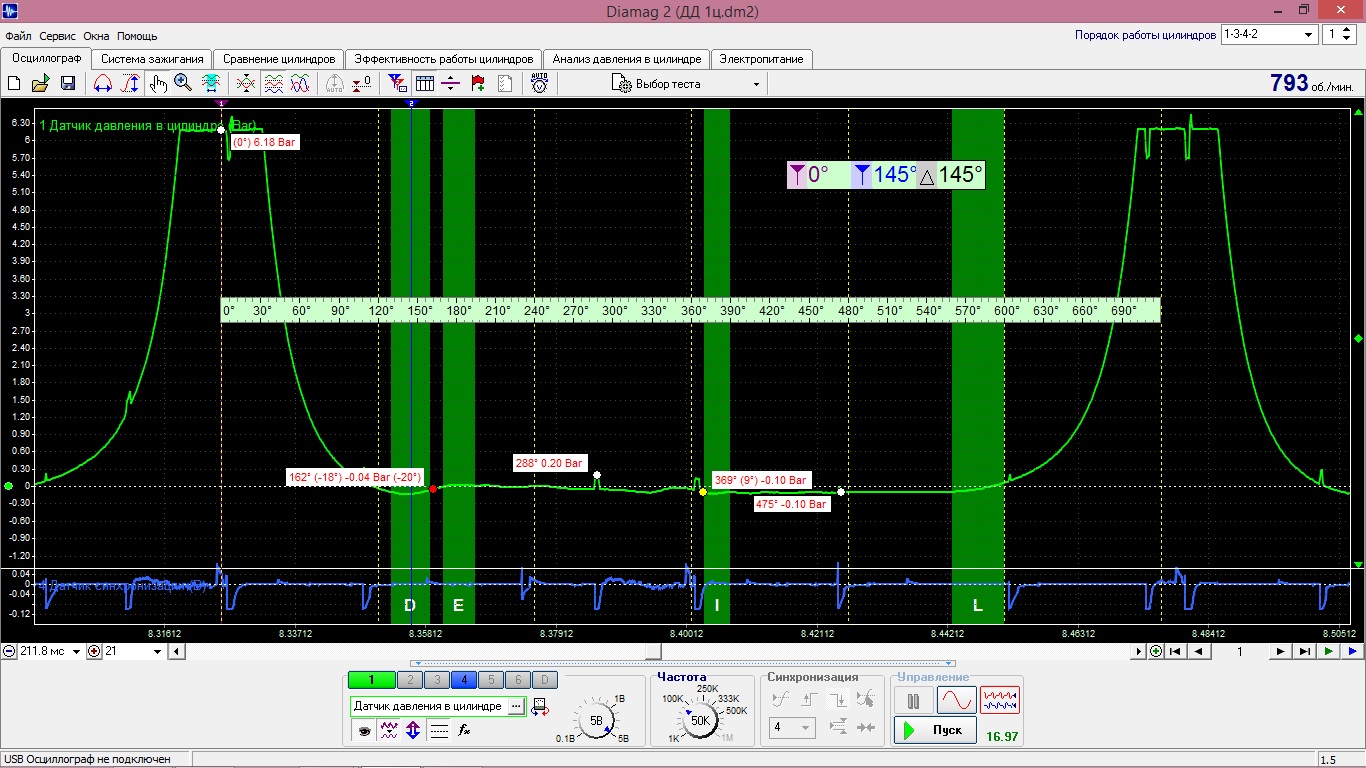Save the recording with the floppy disk icon
The width and height of the screenshot is (1366, 768).
pyautogui.click(x=68, y=84)
